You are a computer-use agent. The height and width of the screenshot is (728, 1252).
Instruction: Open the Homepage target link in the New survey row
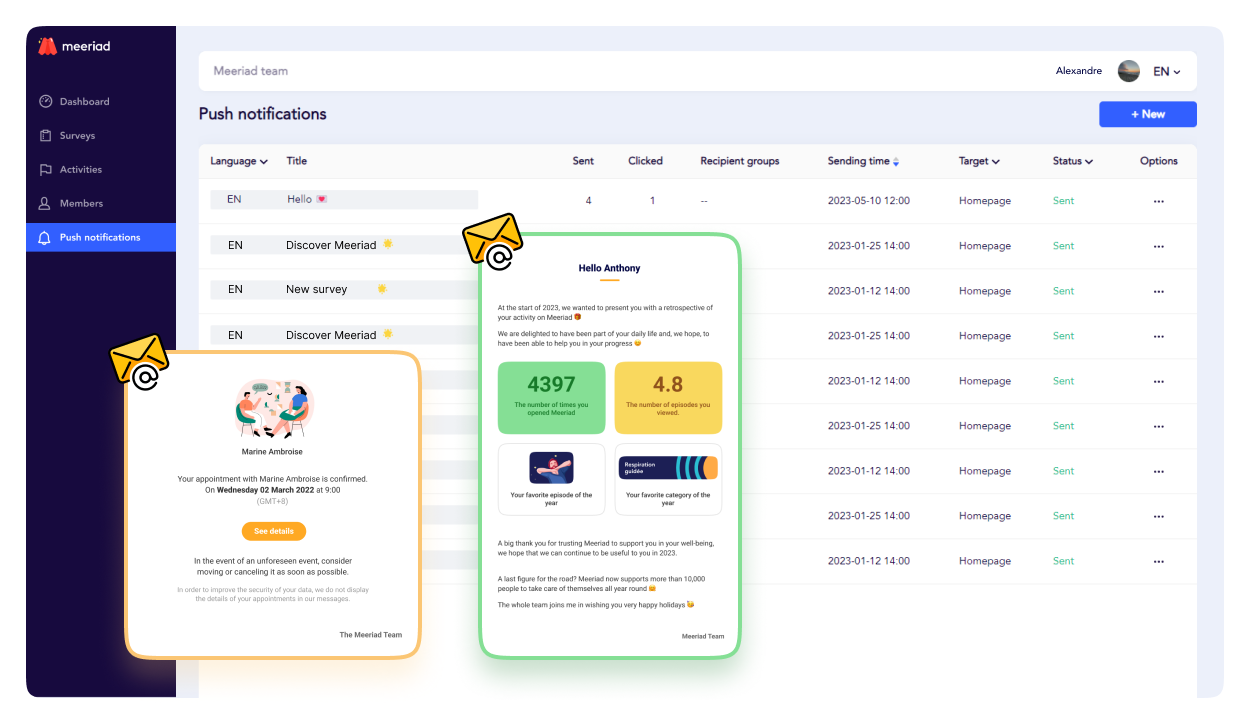[x=985, y=291]
